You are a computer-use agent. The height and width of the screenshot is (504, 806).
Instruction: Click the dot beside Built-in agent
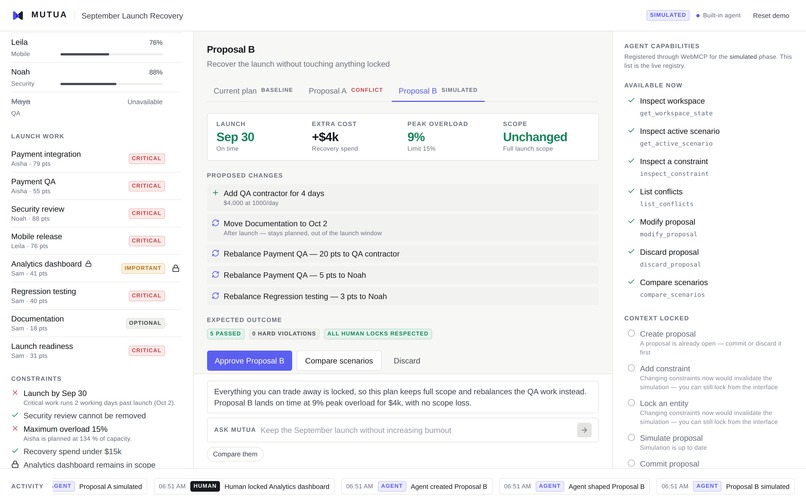698,16
